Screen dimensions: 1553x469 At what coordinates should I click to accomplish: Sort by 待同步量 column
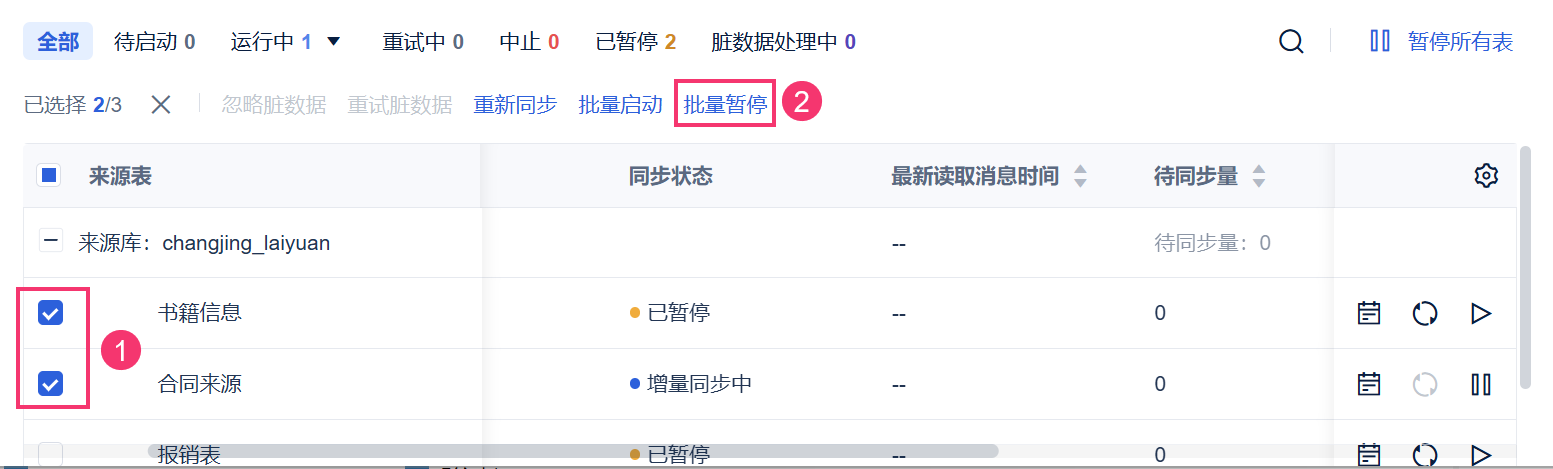pos(1259,176)
